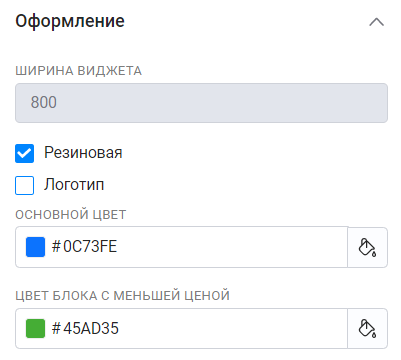
Task: Click the hash symbol before 45AD35
Action: (56, 328)
